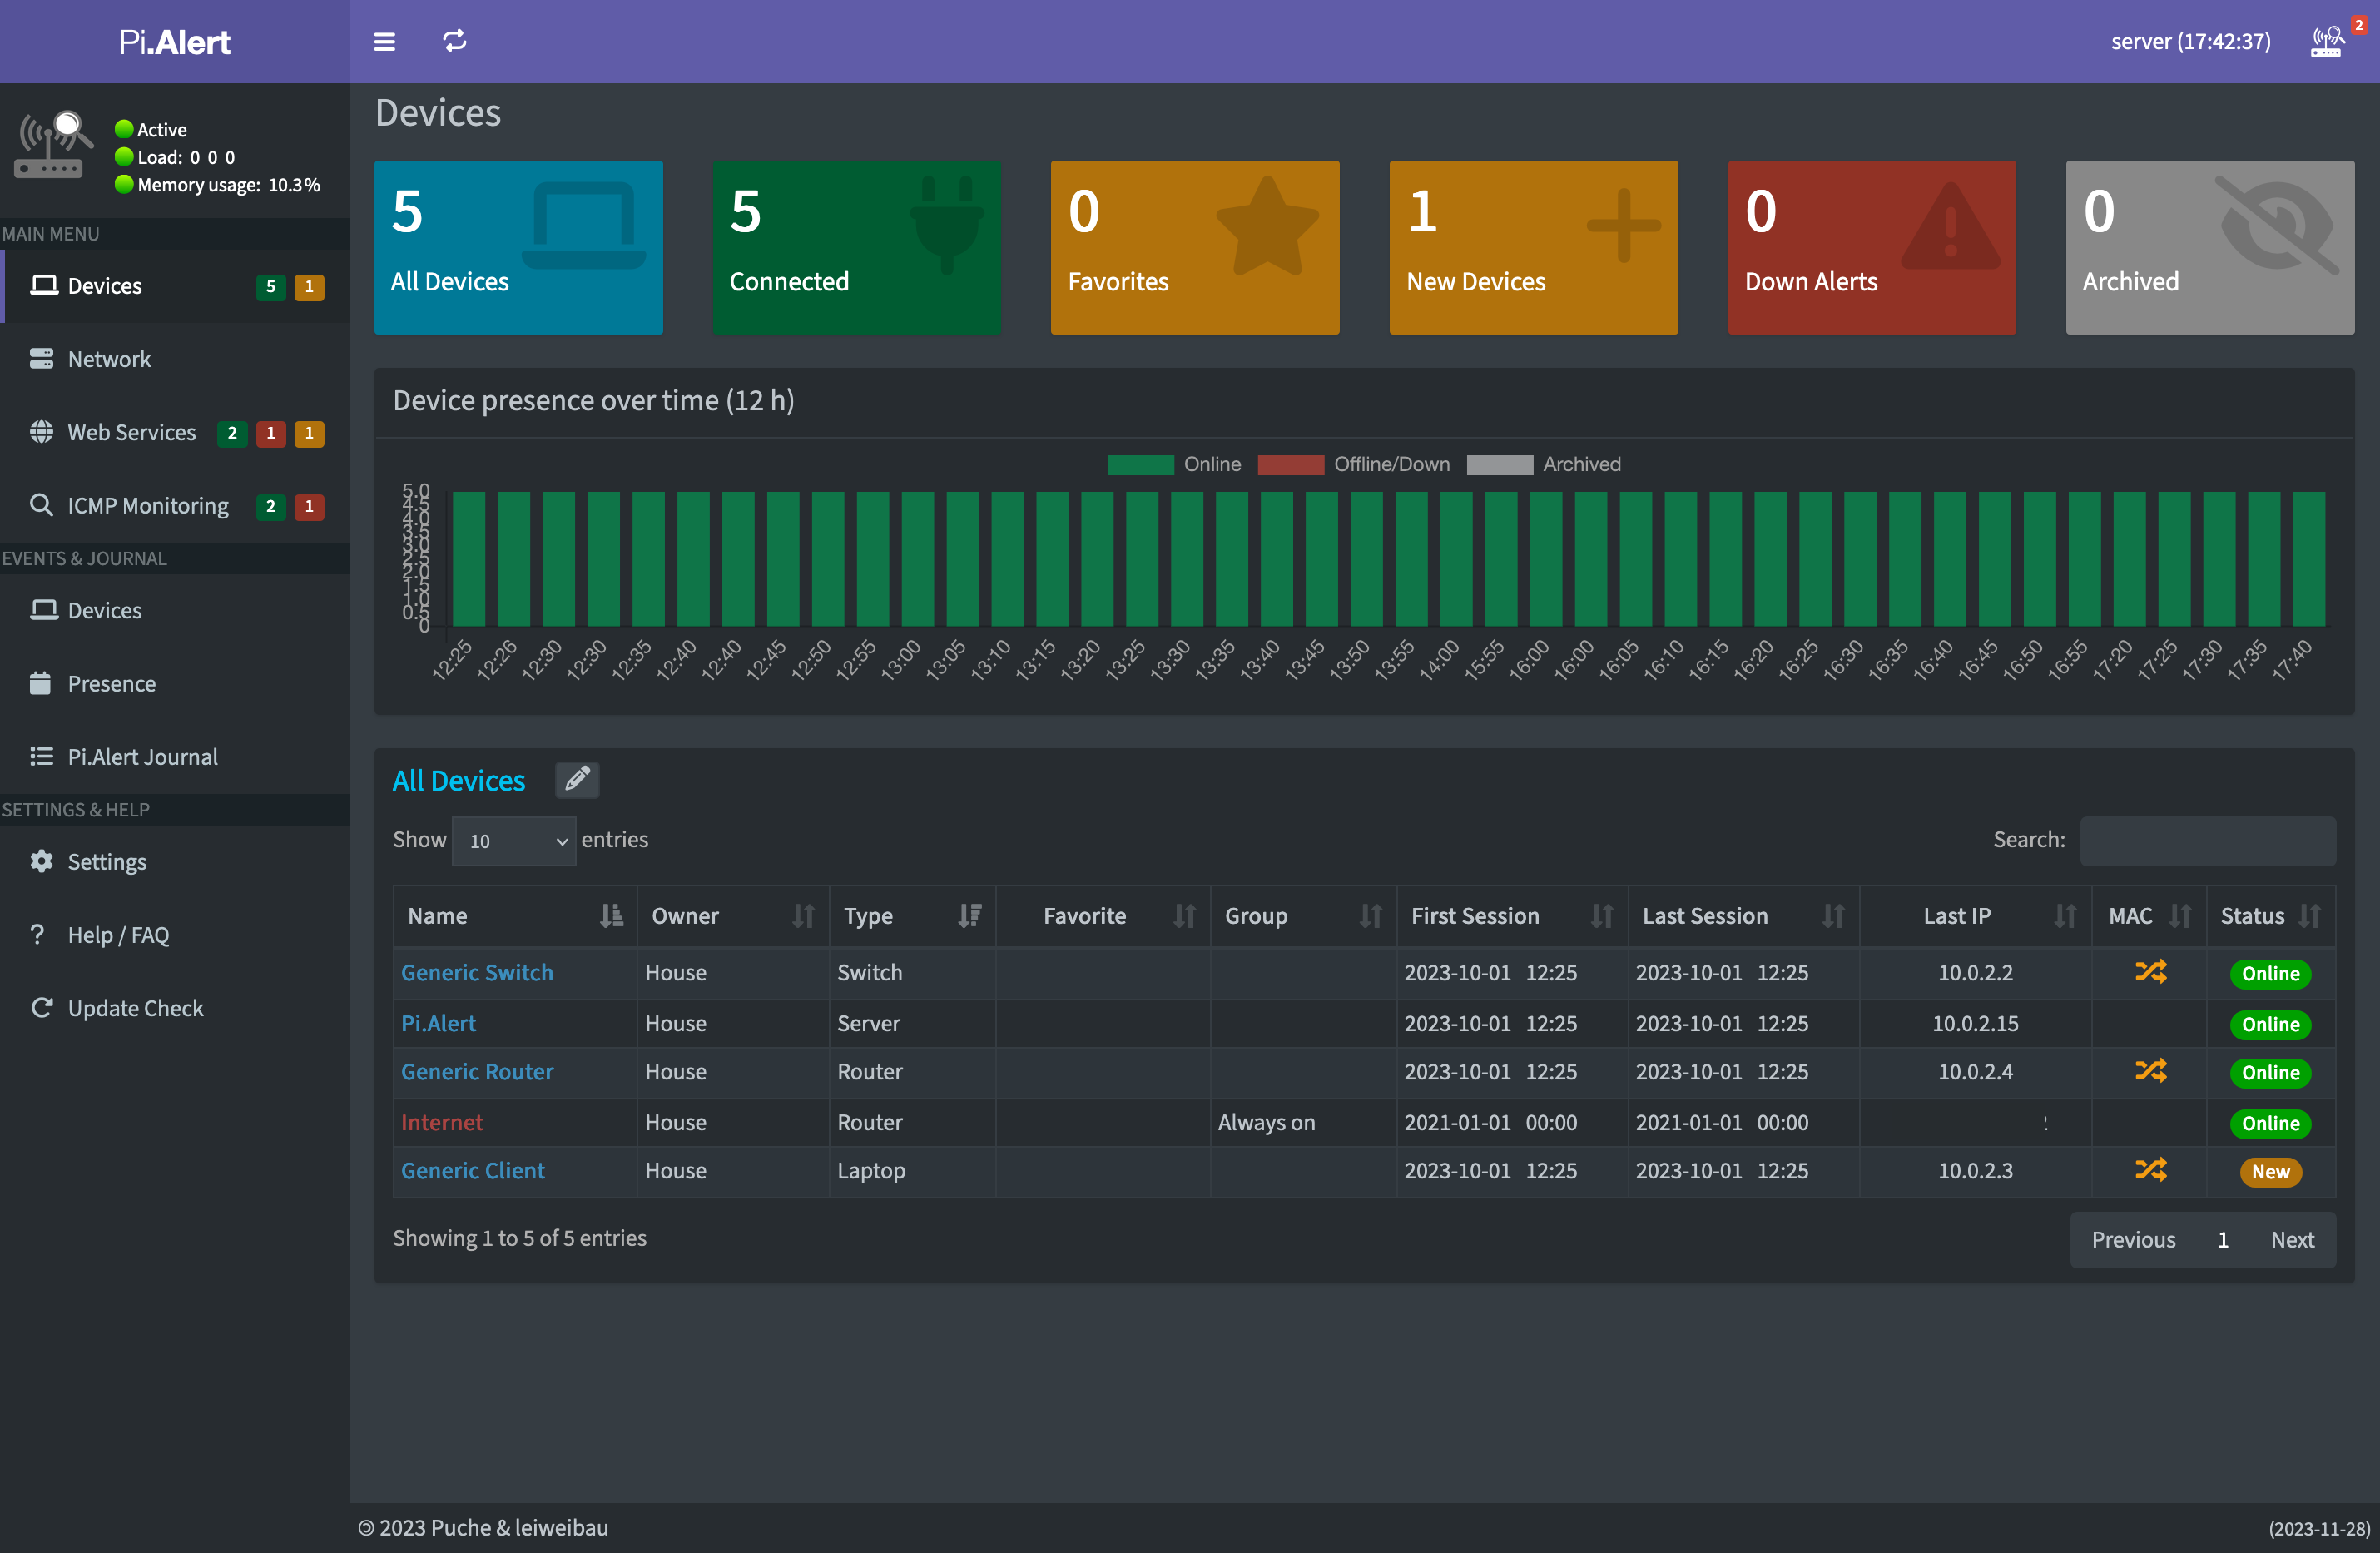Open ICMP Monitoring from sidebar
Viewport: 2380px width, 1553px height.
(x=147, y=506)
